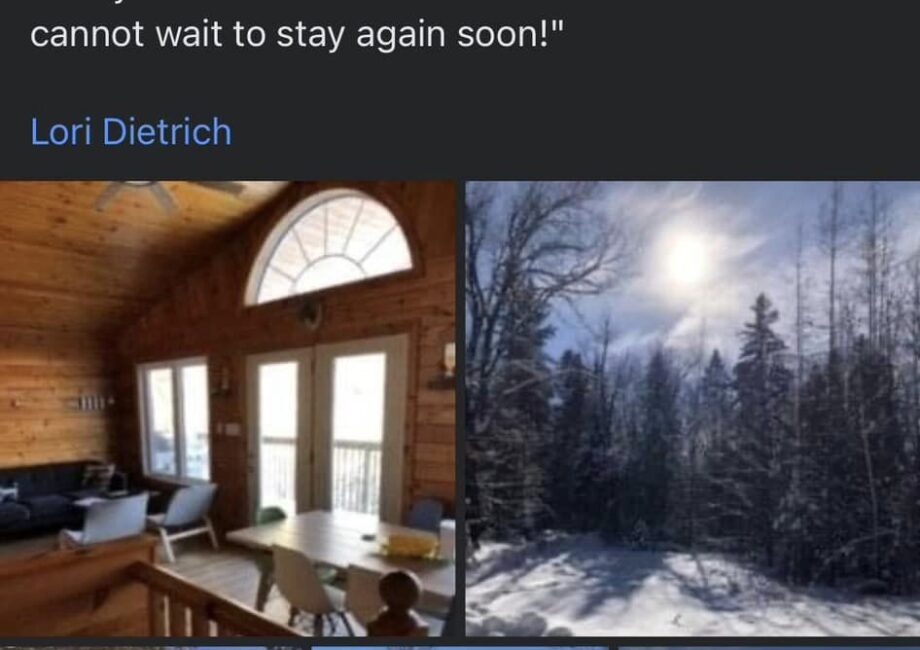Click the side window in cabin photo
Image resolution: width=920 pixels, height=650 pixels.
pyautogui.click(x=175, y=418)
